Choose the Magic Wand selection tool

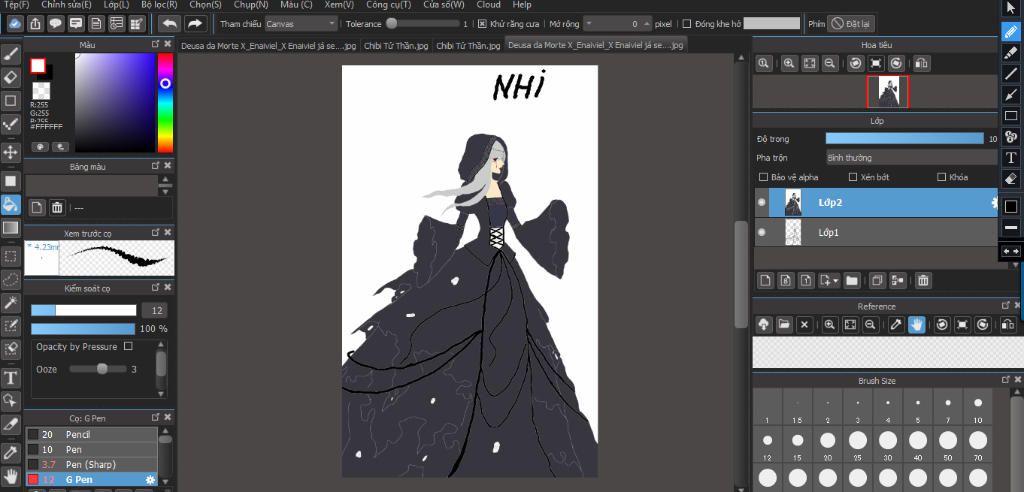coord(11,302)
